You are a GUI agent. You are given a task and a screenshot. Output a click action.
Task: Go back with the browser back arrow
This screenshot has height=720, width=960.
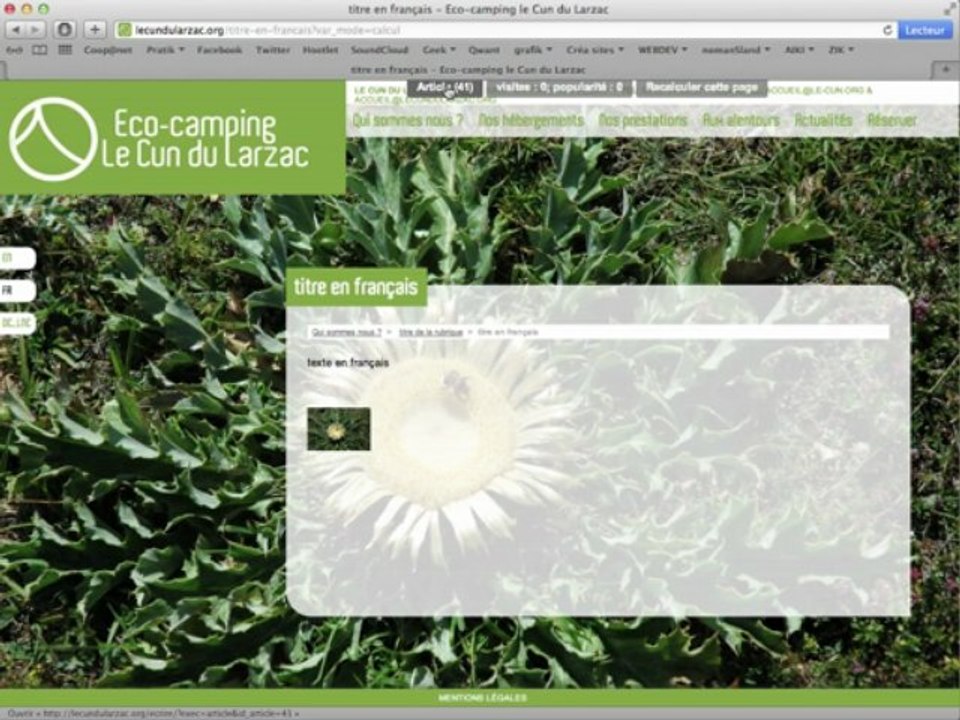coord(16,29)
